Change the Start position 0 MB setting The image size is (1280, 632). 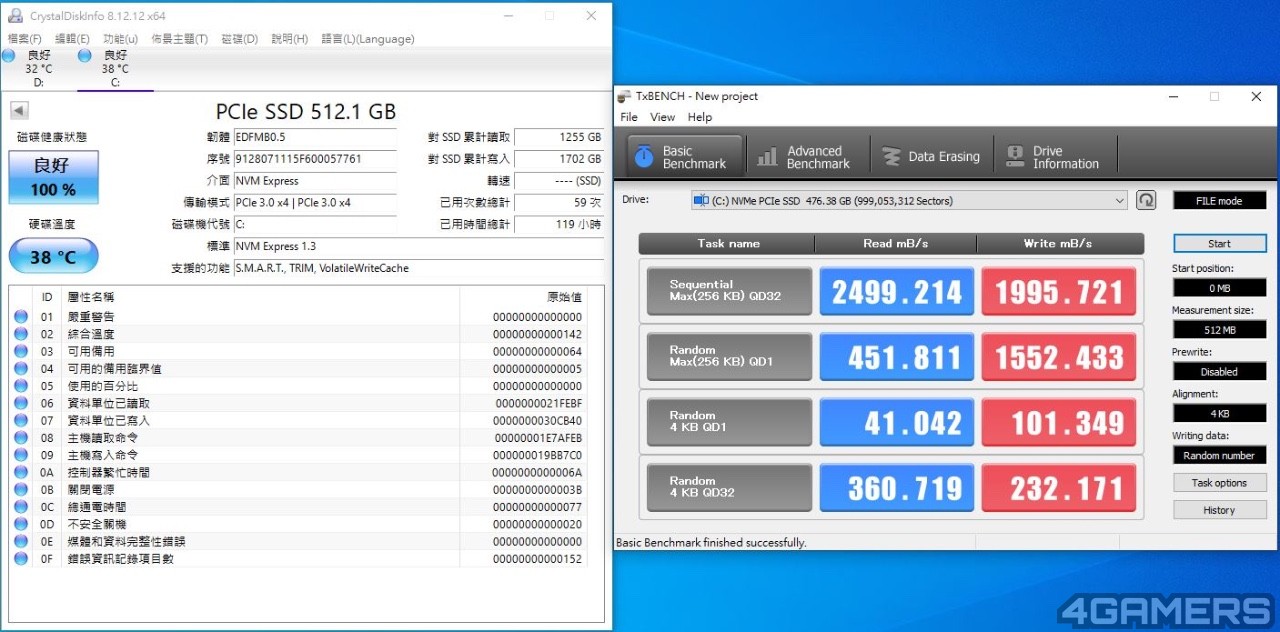1220,288
